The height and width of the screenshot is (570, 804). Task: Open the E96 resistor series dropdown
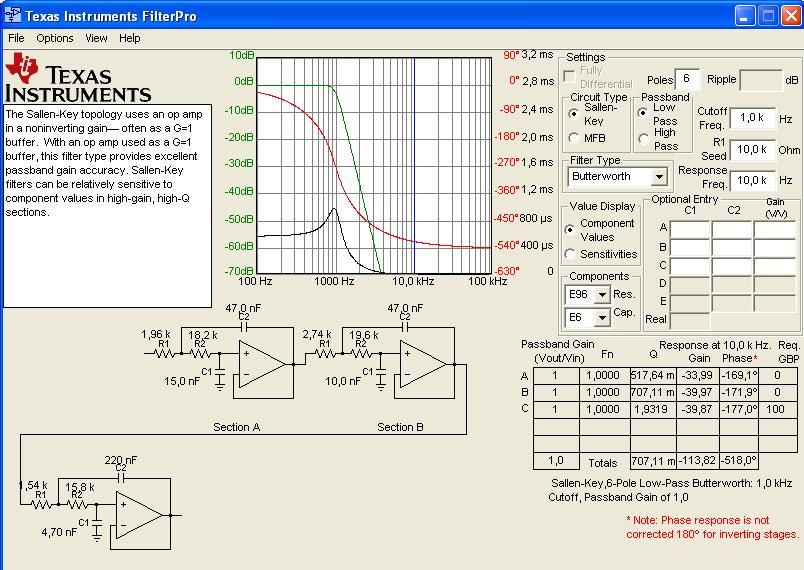[602, 295]
